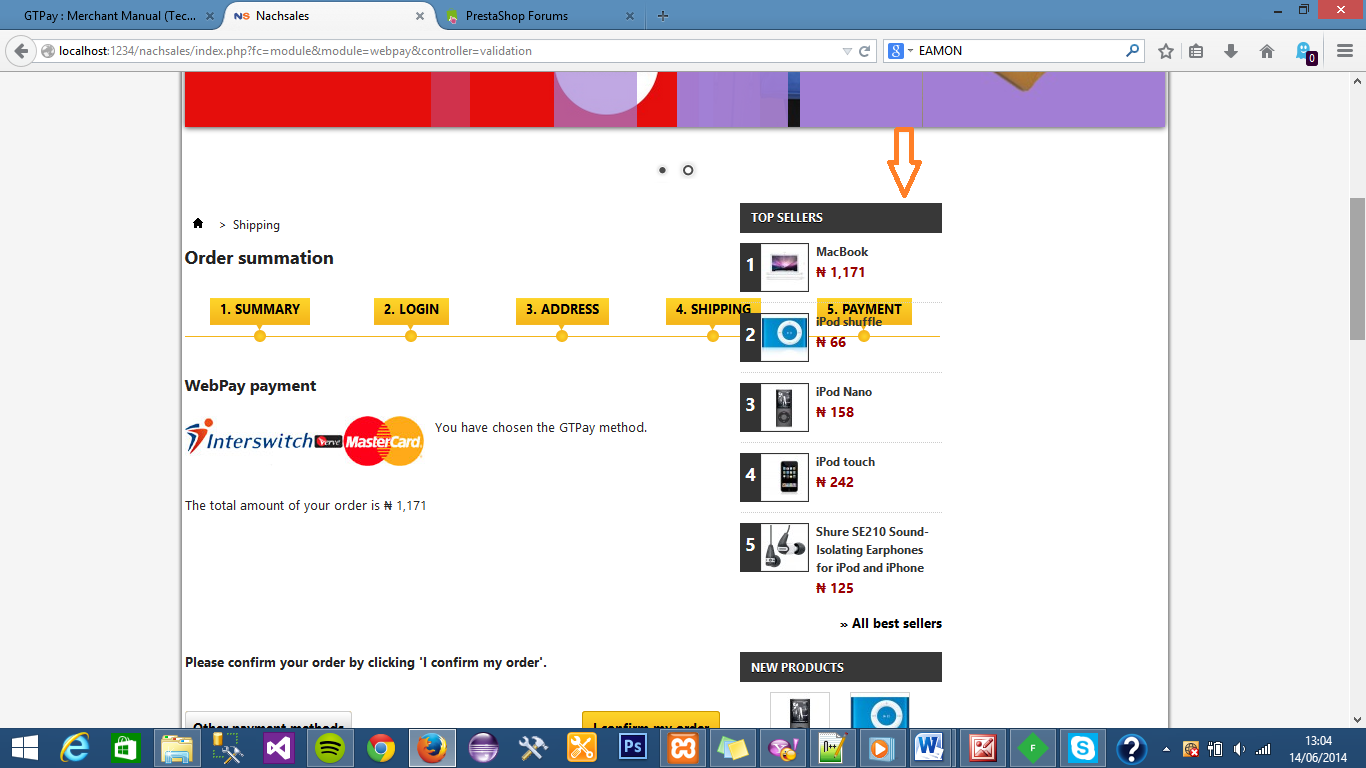Open XAMPP from the taskbar
Image resolution: width=1366 pixels, height=768 pixels.
click(683, 748)
